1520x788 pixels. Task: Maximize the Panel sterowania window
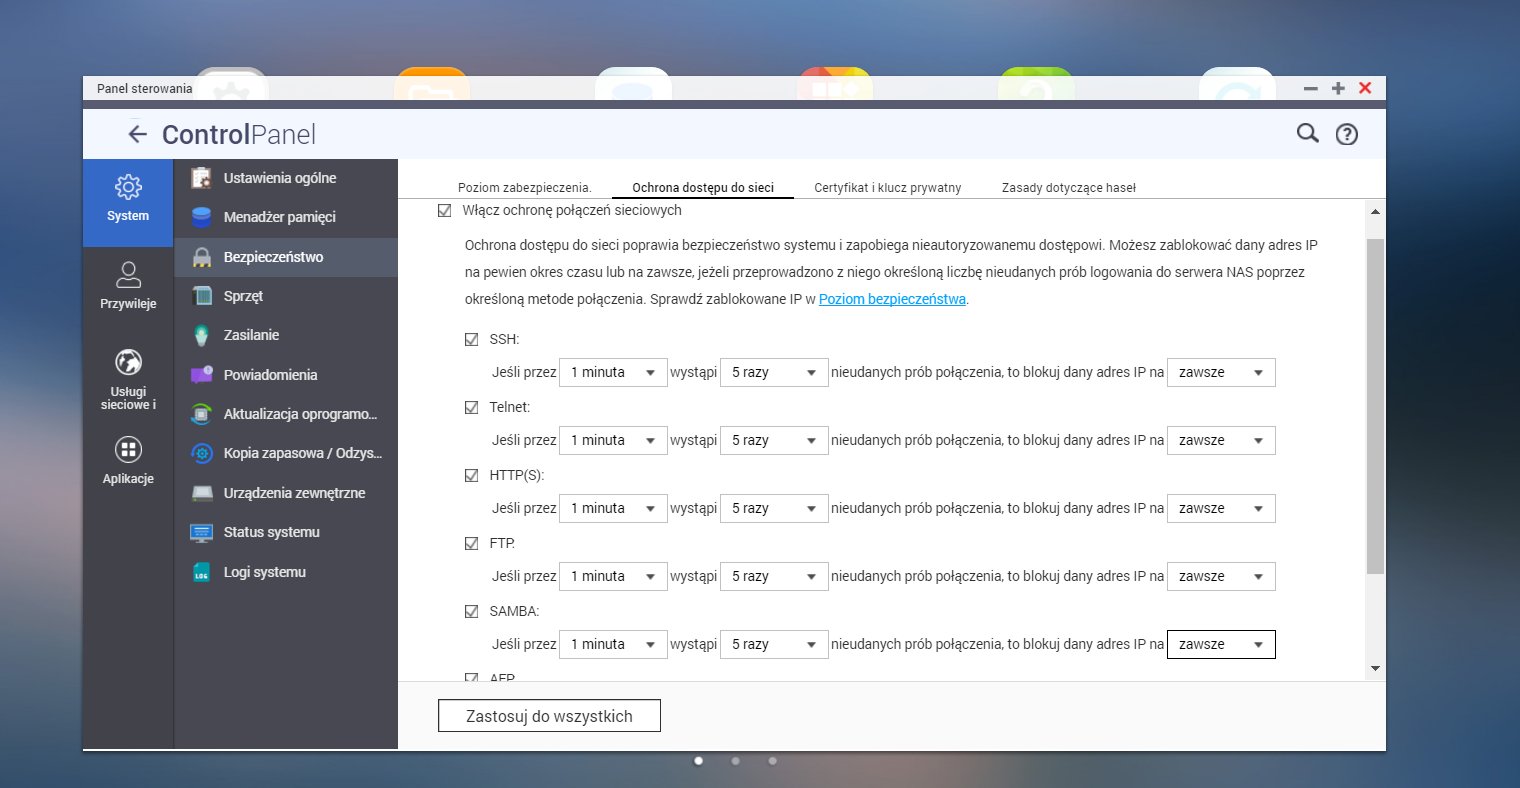click(x=1338, y=88)
